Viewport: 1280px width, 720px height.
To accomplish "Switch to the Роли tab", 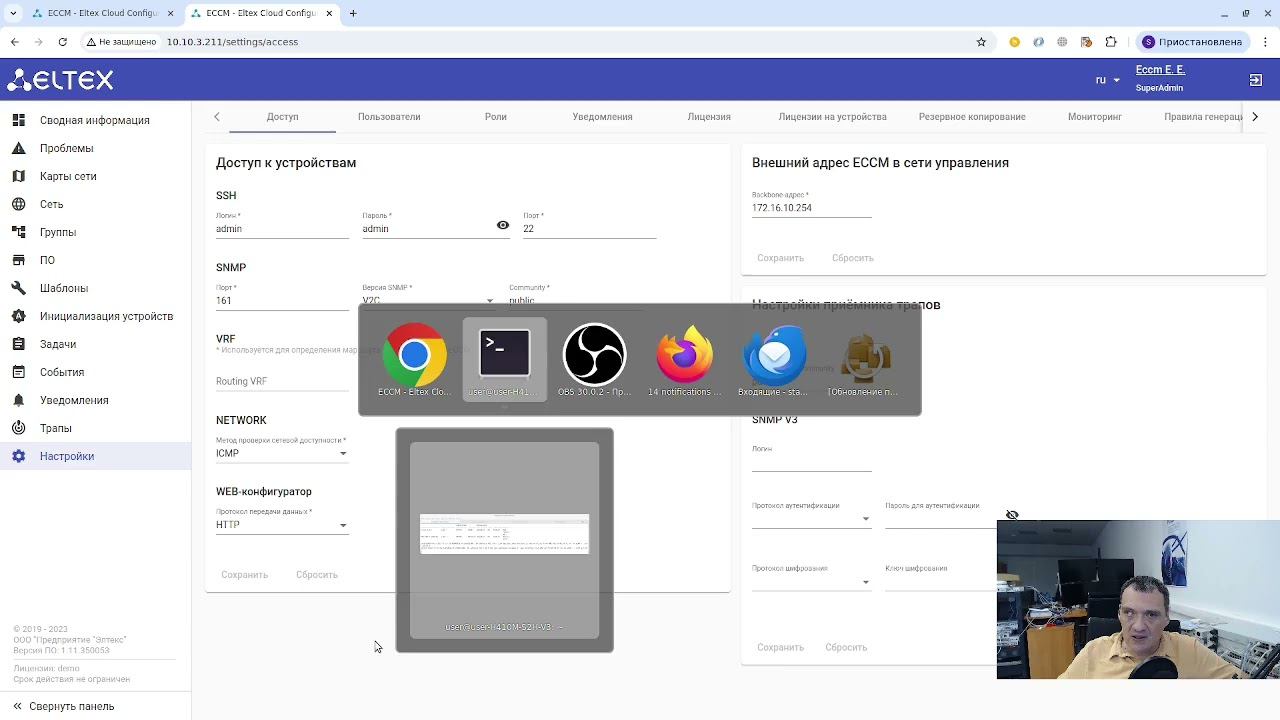I will 496,117.
